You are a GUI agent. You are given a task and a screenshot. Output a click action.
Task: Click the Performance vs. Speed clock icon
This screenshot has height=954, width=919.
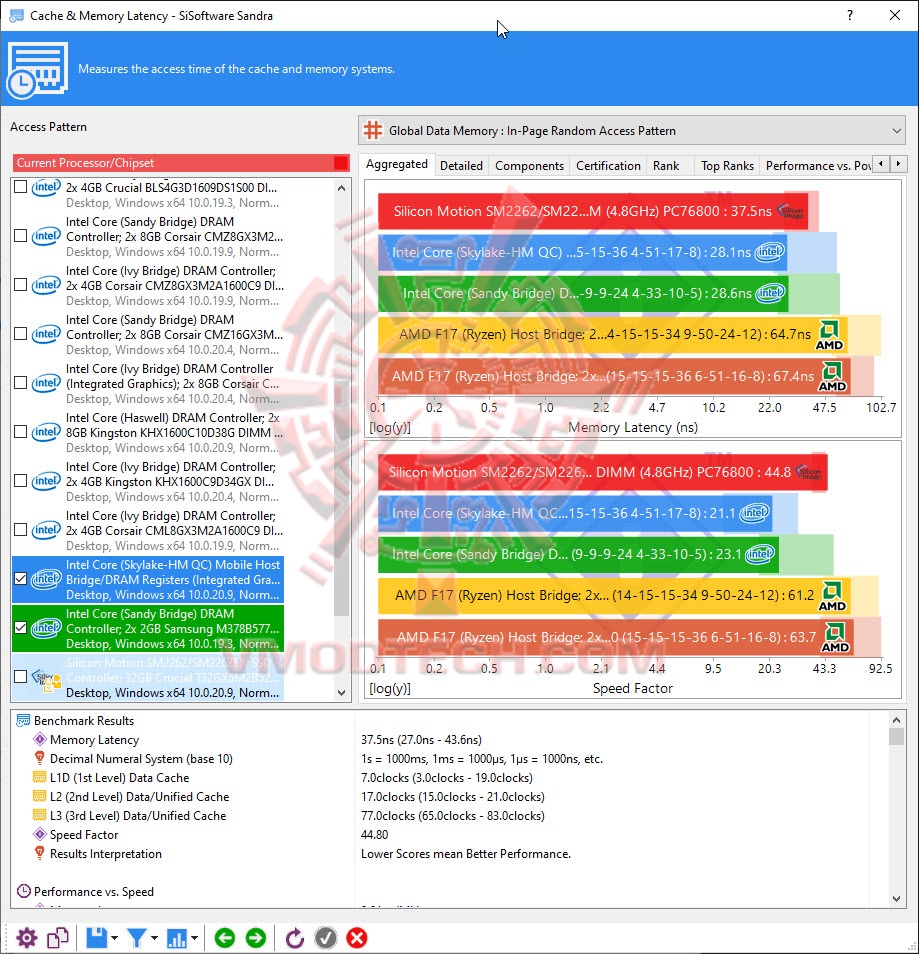23,891
